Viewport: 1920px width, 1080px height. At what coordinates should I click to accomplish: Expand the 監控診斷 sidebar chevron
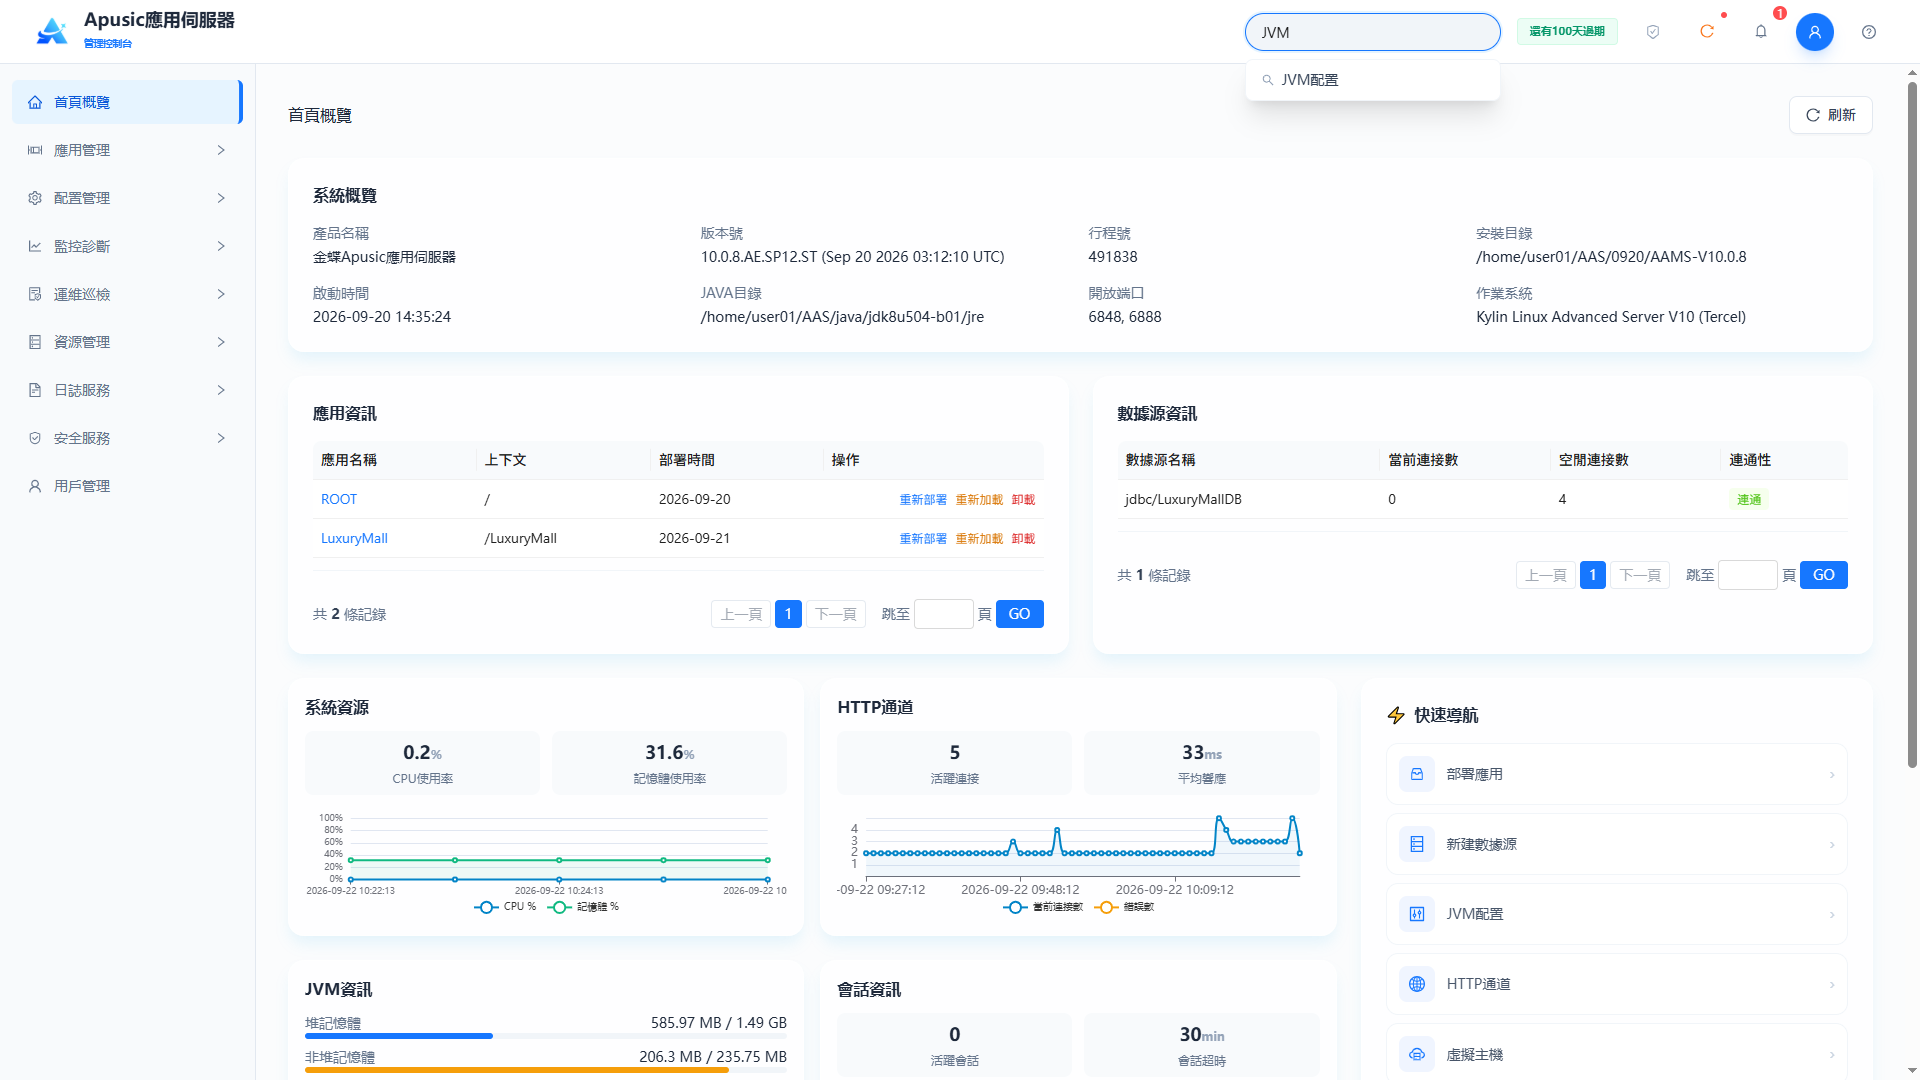(x=221, y=246)
